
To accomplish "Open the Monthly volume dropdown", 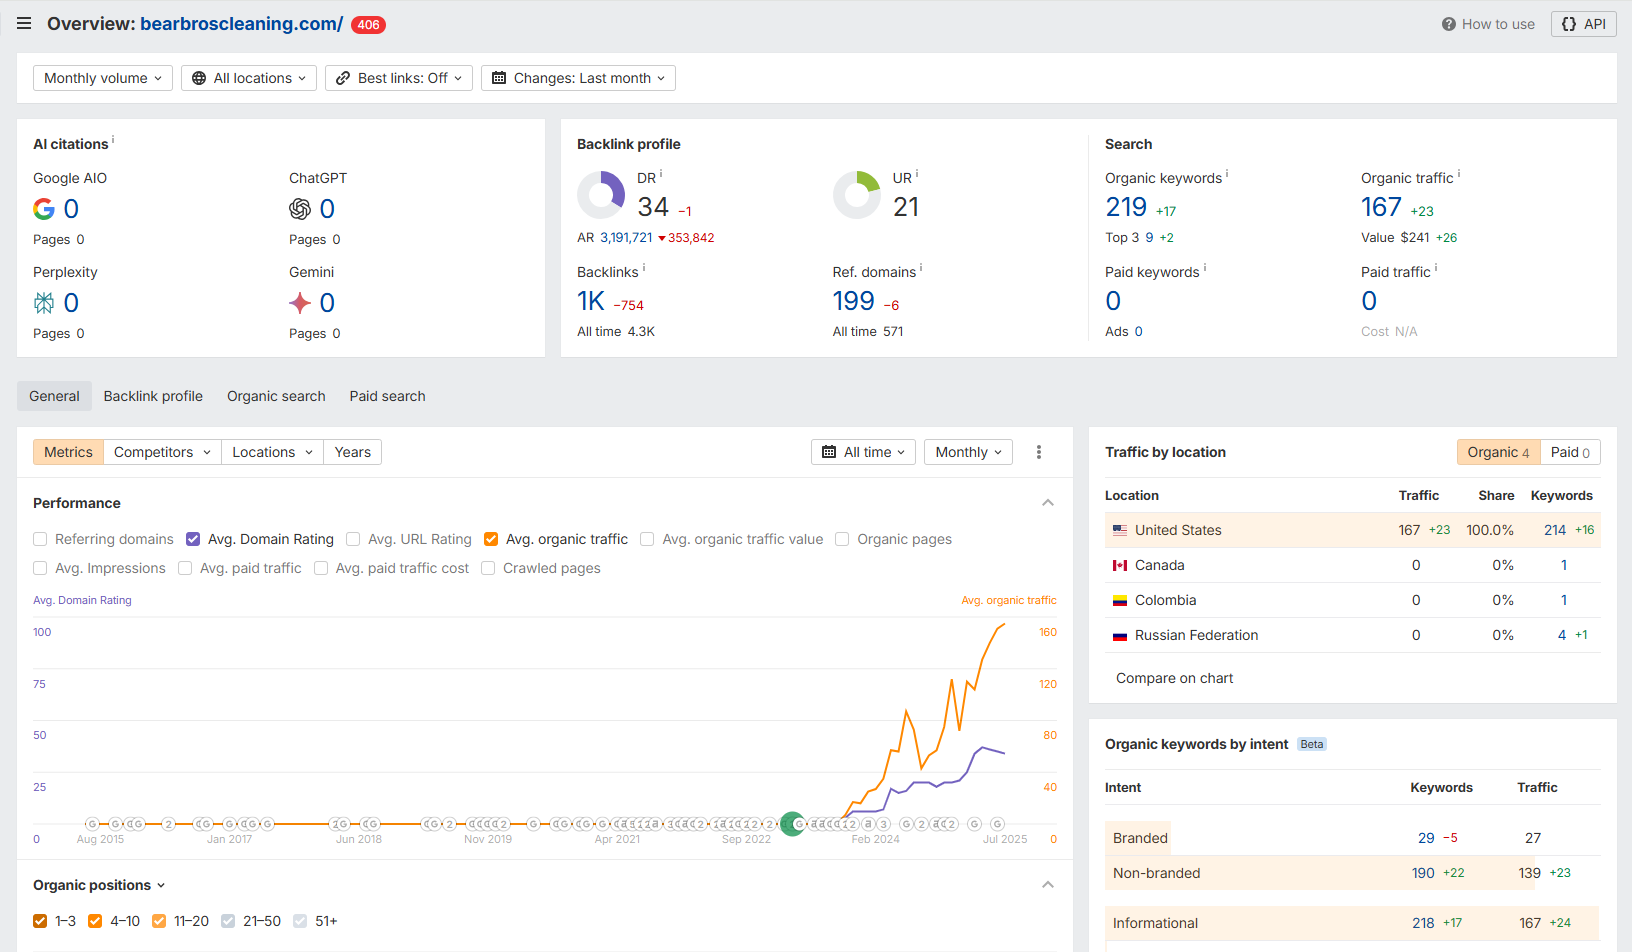I will 103,78.
